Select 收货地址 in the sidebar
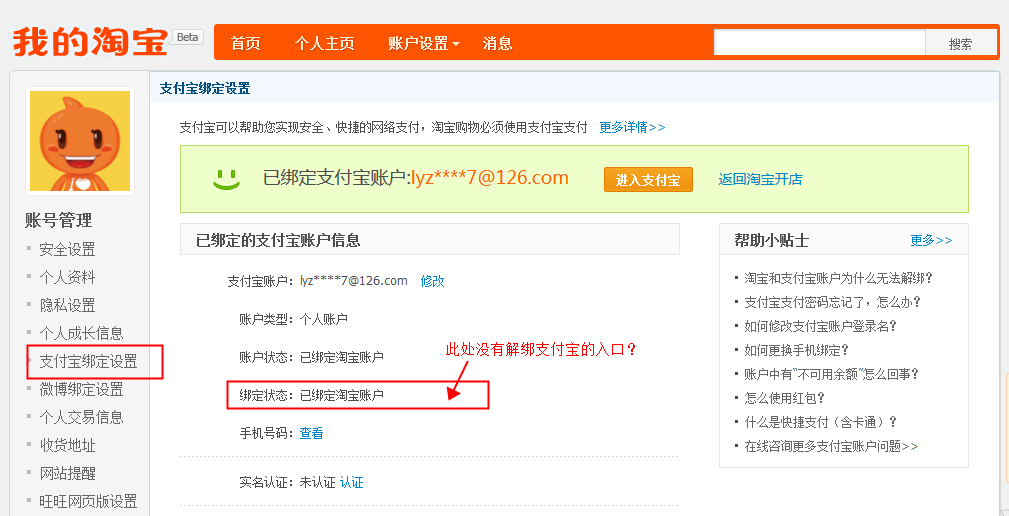The width and height of the screenshot is (1009, 516). click(67, 445)
